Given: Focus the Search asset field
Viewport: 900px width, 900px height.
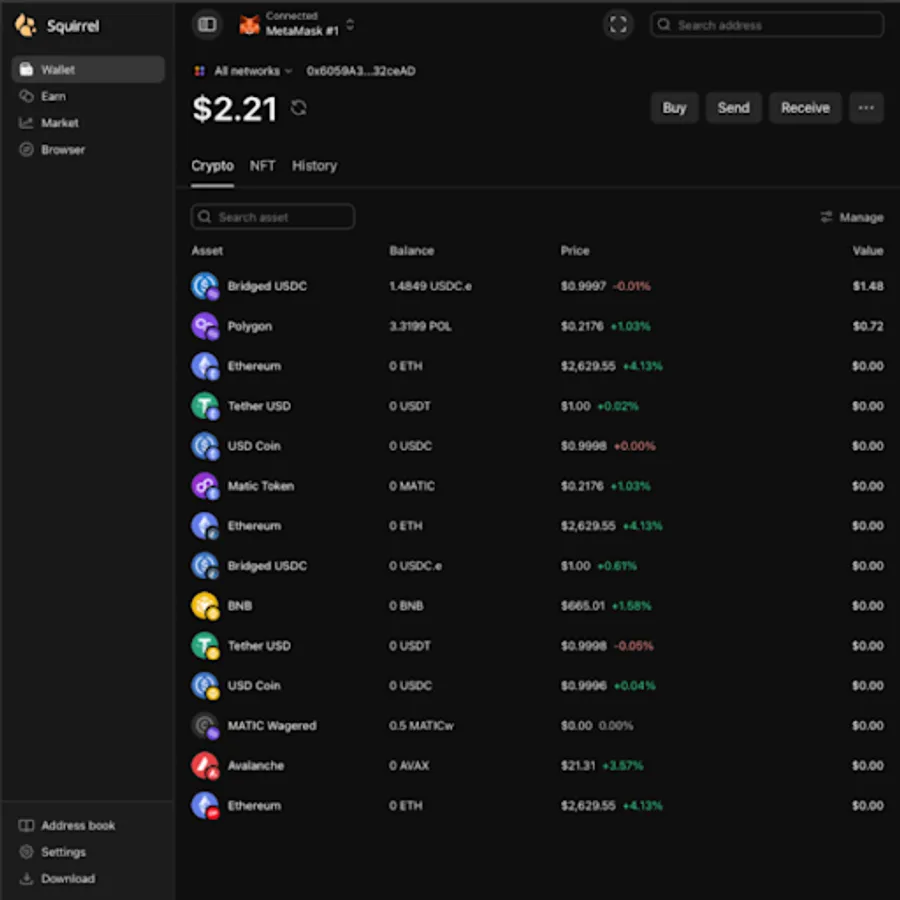Looking at the screenshot, I should click(273, 217).
